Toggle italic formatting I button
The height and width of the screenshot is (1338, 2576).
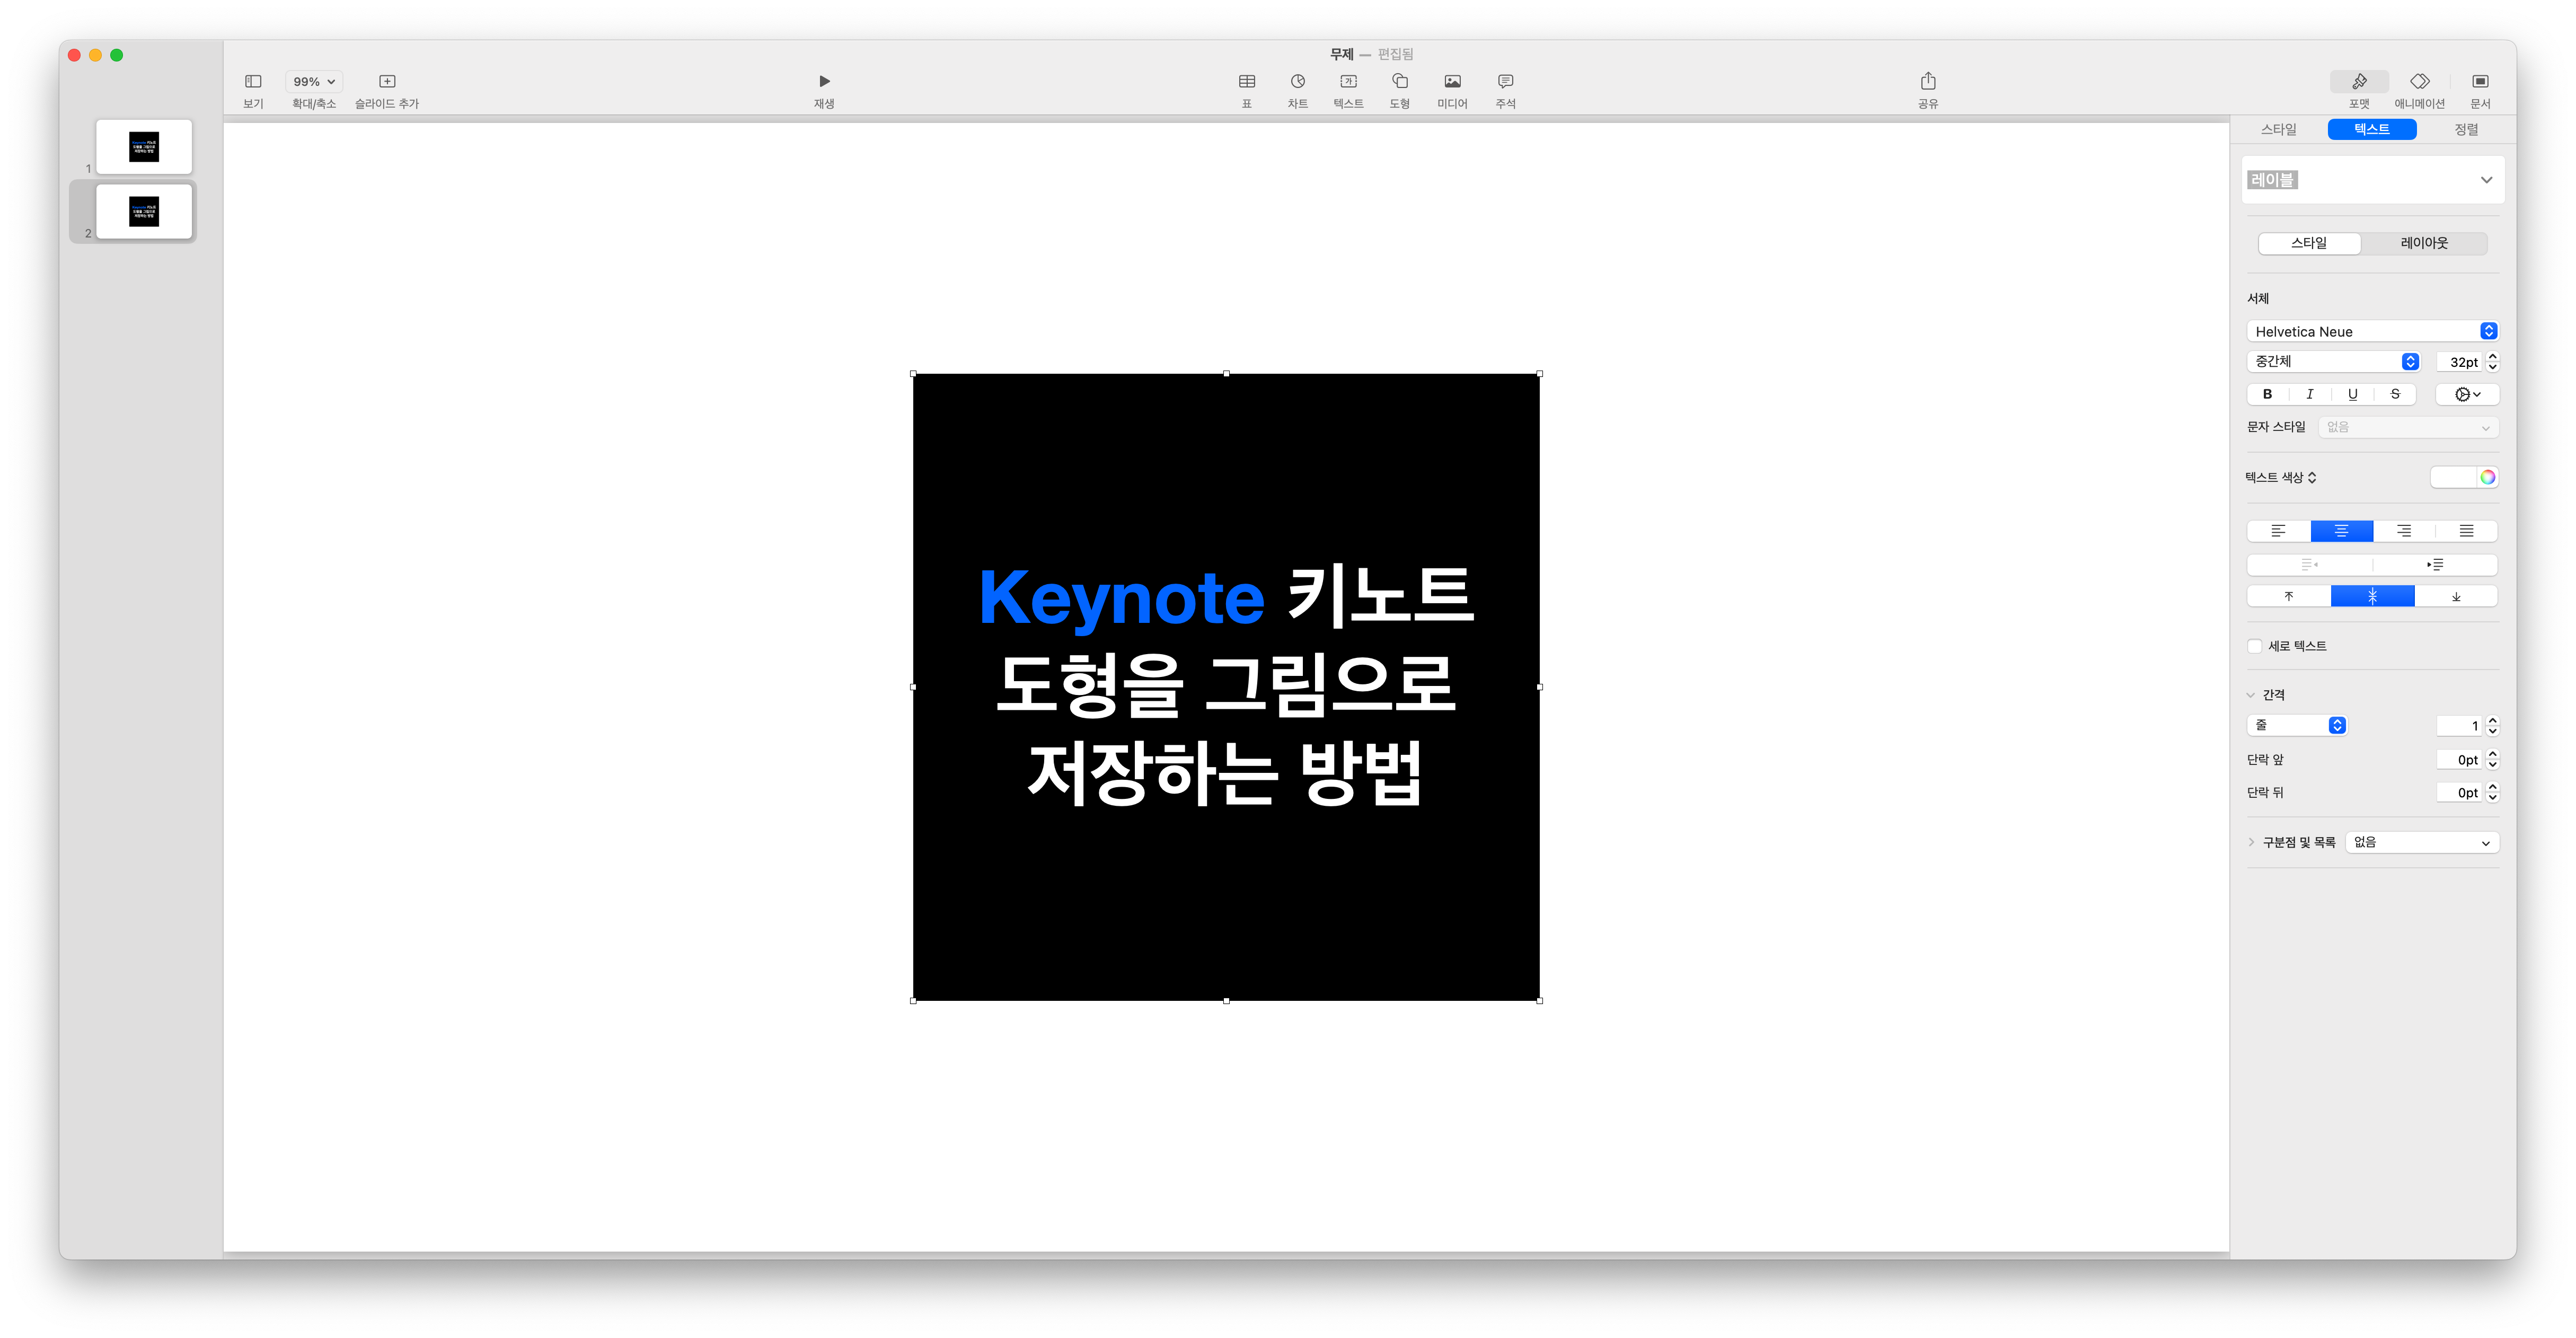(x=2309, y=394)
